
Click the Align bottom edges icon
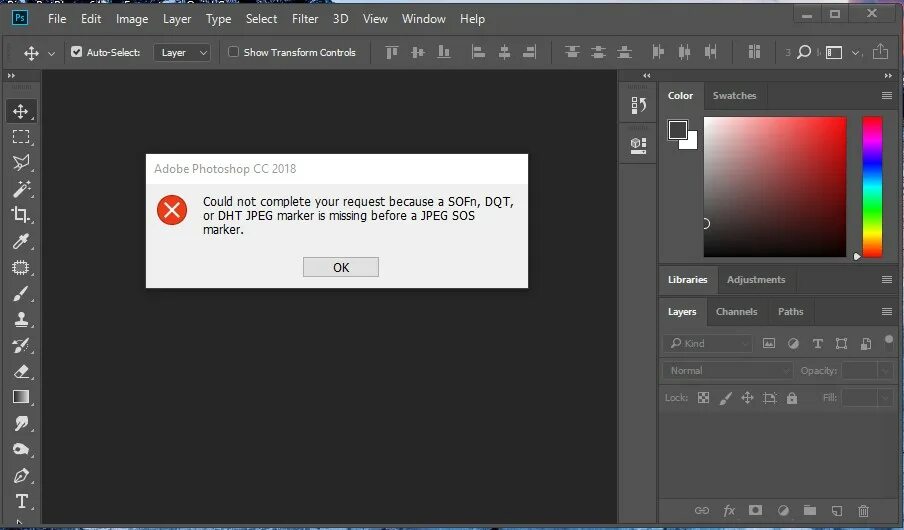[443, 52]
